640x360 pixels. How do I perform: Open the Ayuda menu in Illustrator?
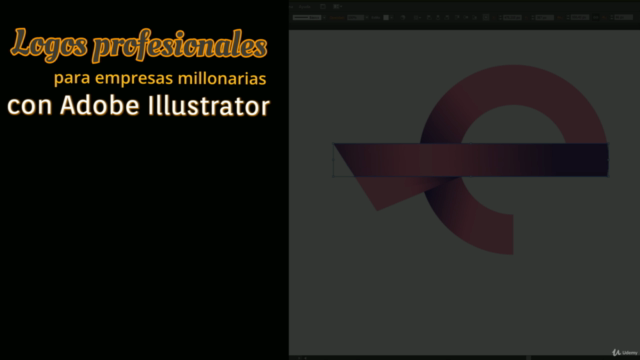coord(304,7)
